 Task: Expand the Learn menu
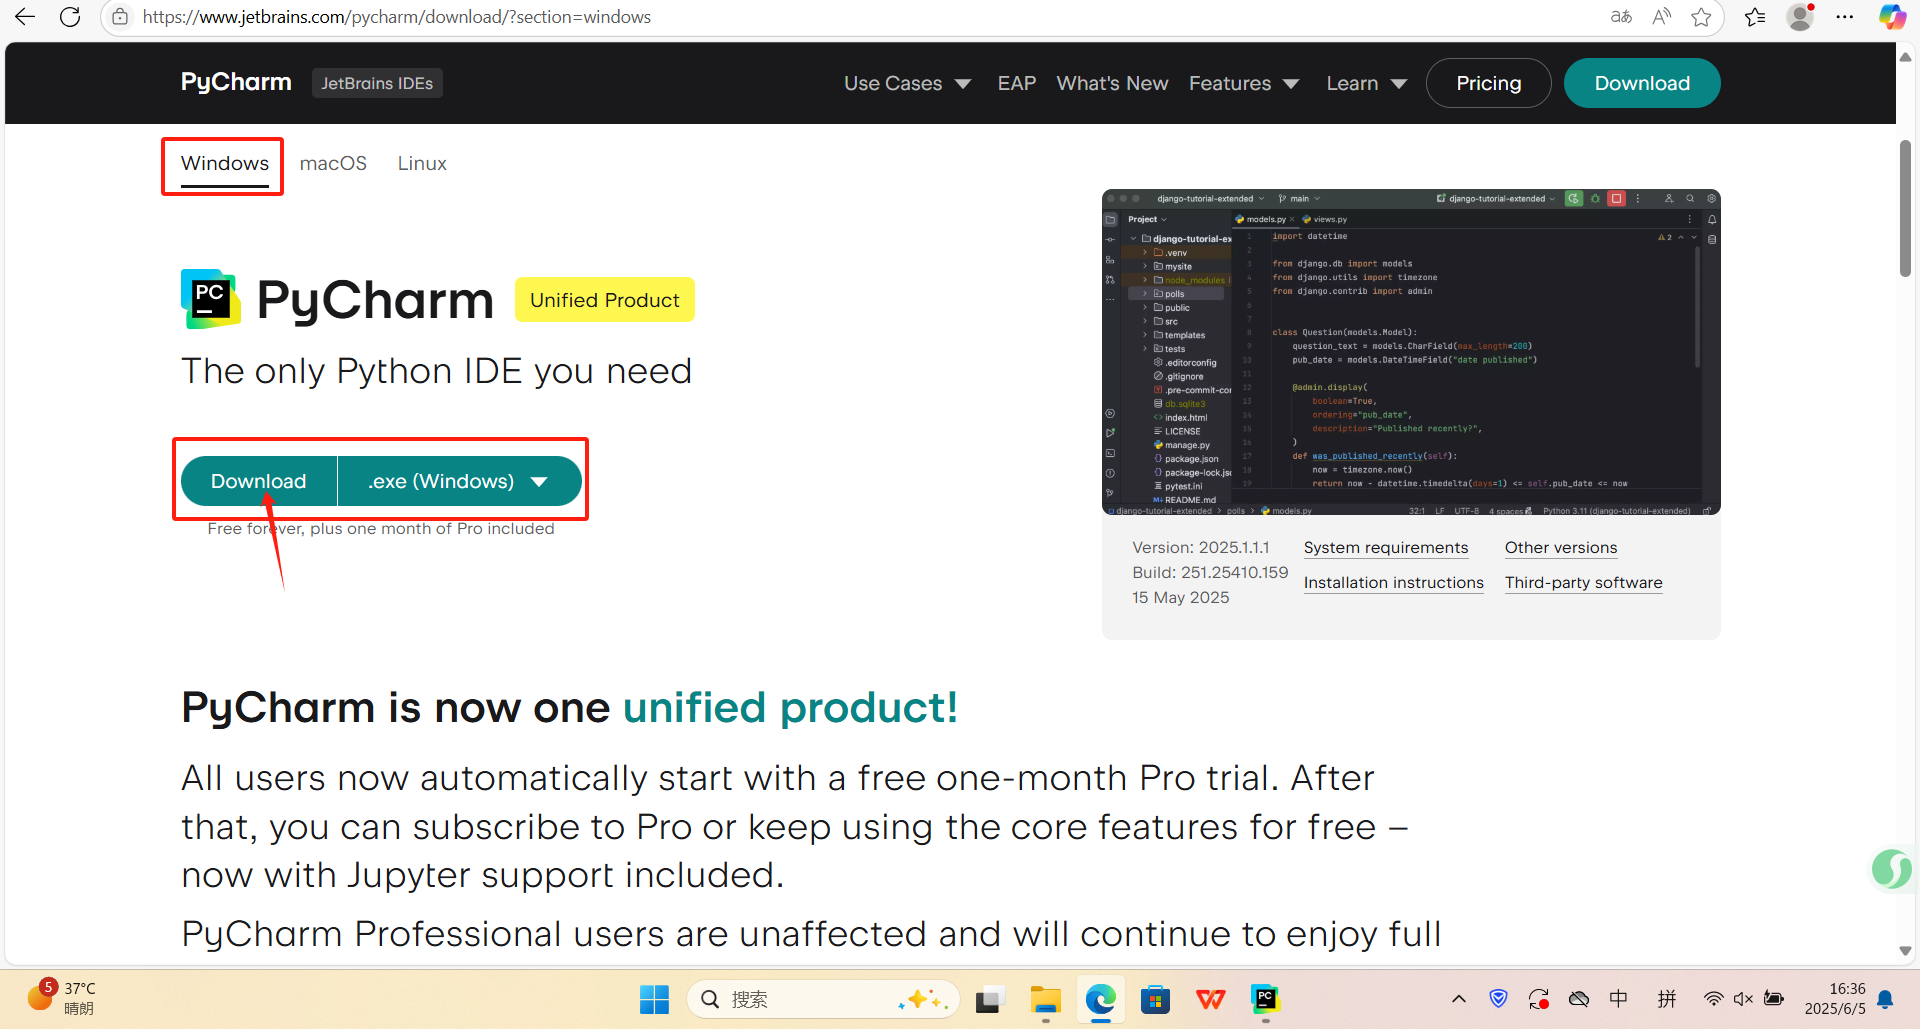coord(1366,83)
